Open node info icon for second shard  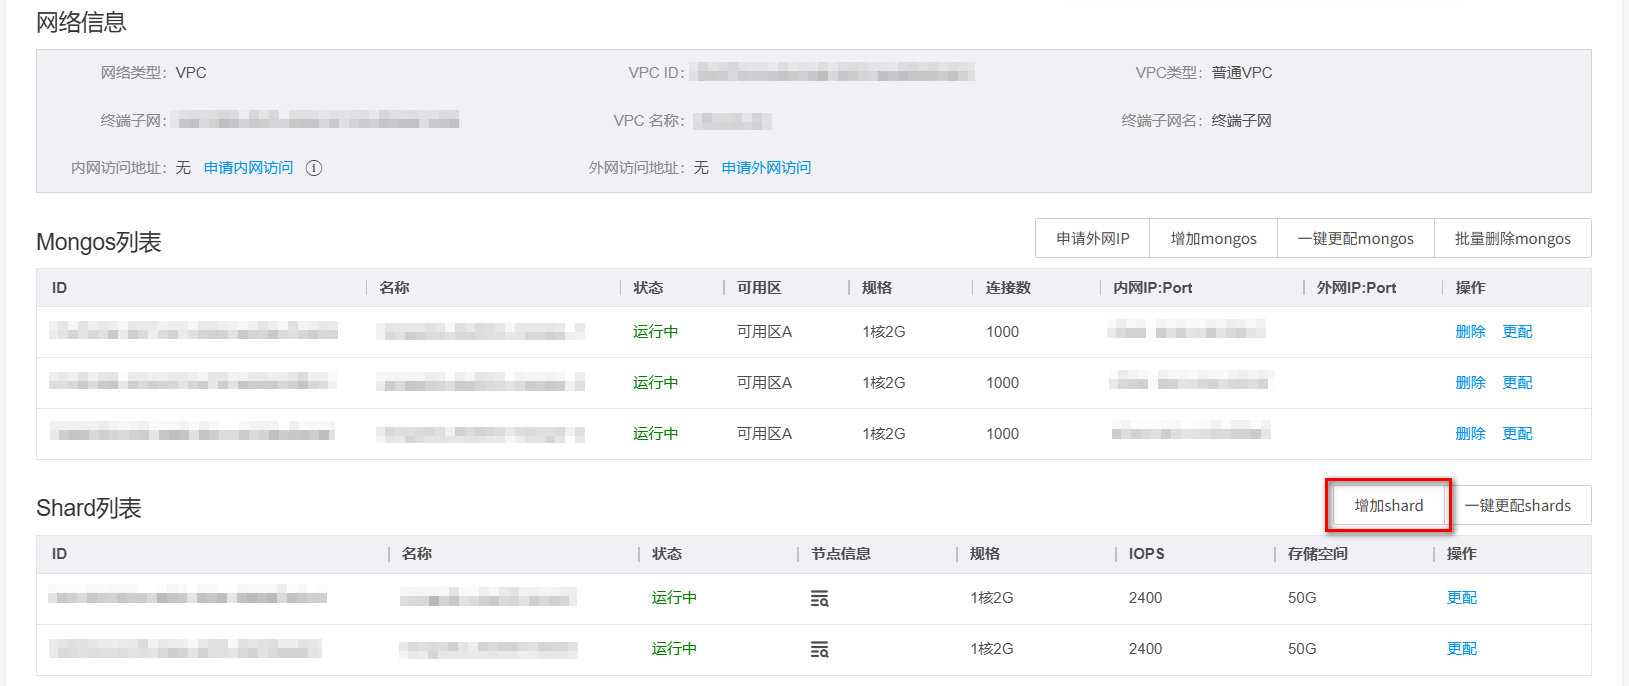pyautogui.click(x=819, y=649)
